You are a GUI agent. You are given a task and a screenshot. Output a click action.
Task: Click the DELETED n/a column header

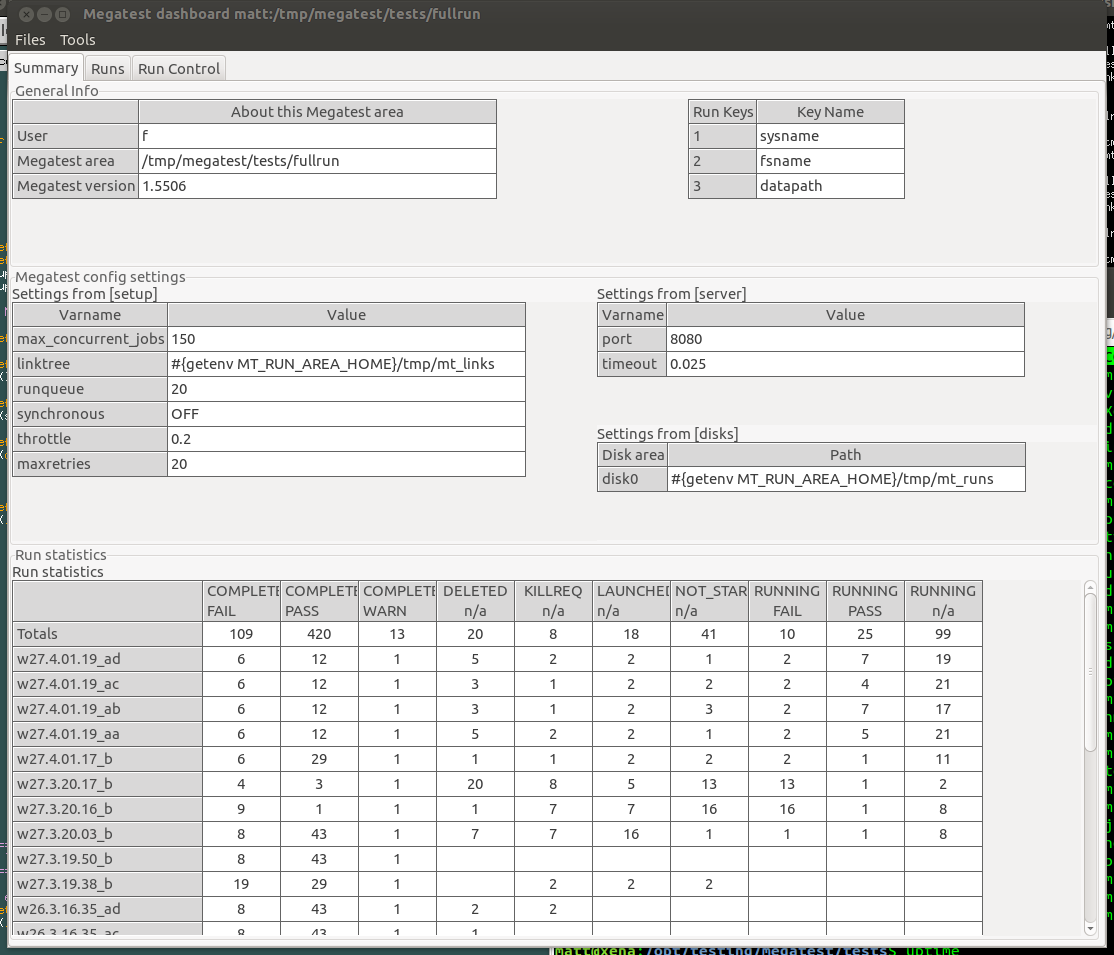coord(475,601)
